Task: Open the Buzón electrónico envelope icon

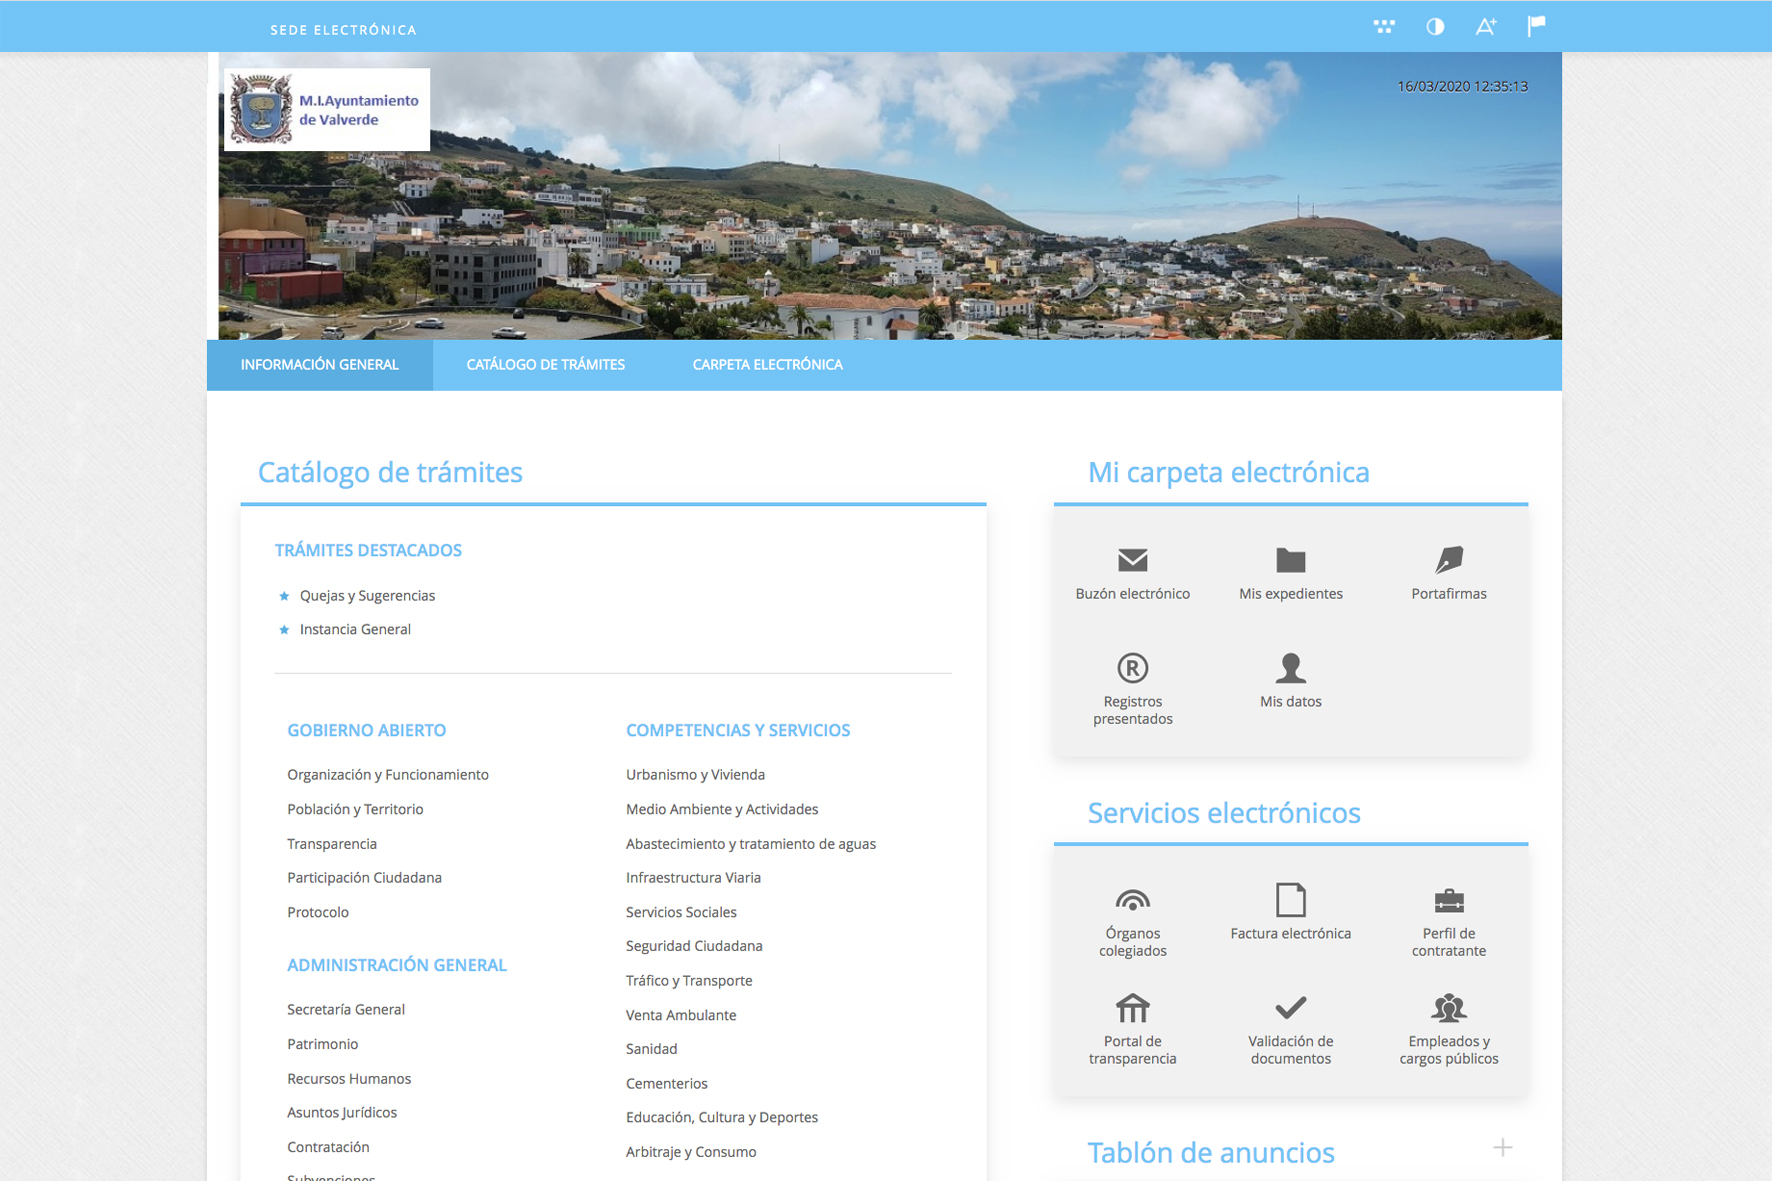Action: [1132, 560]
